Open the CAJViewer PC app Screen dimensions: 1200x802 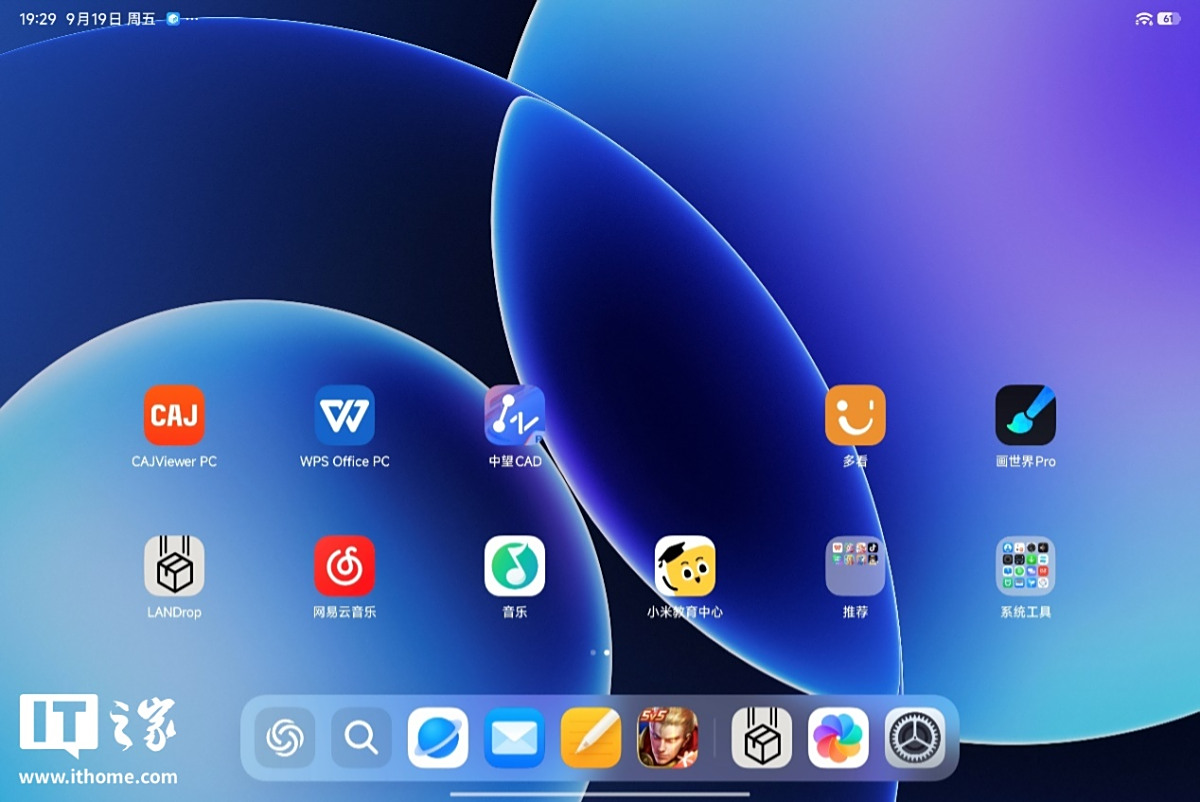tap(174, 415)
